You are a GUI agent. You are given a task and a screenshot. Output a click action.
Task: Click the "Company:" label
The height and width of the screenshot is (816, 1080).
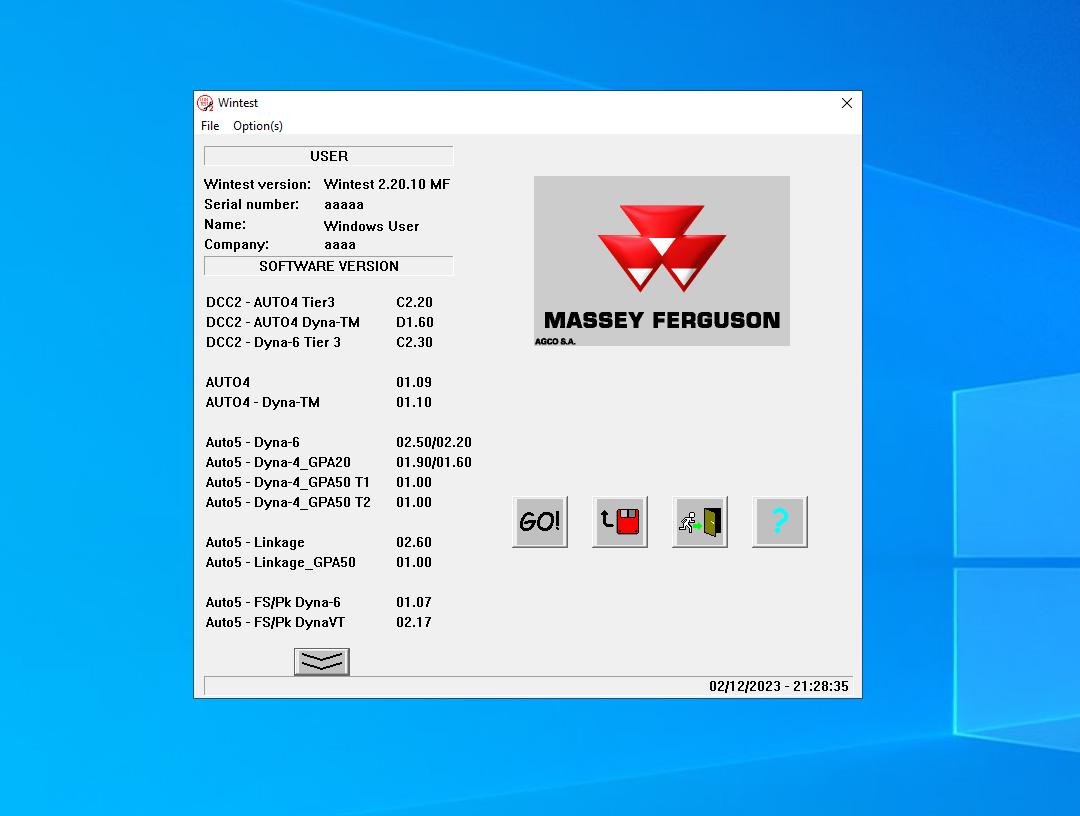pos(236,244)
